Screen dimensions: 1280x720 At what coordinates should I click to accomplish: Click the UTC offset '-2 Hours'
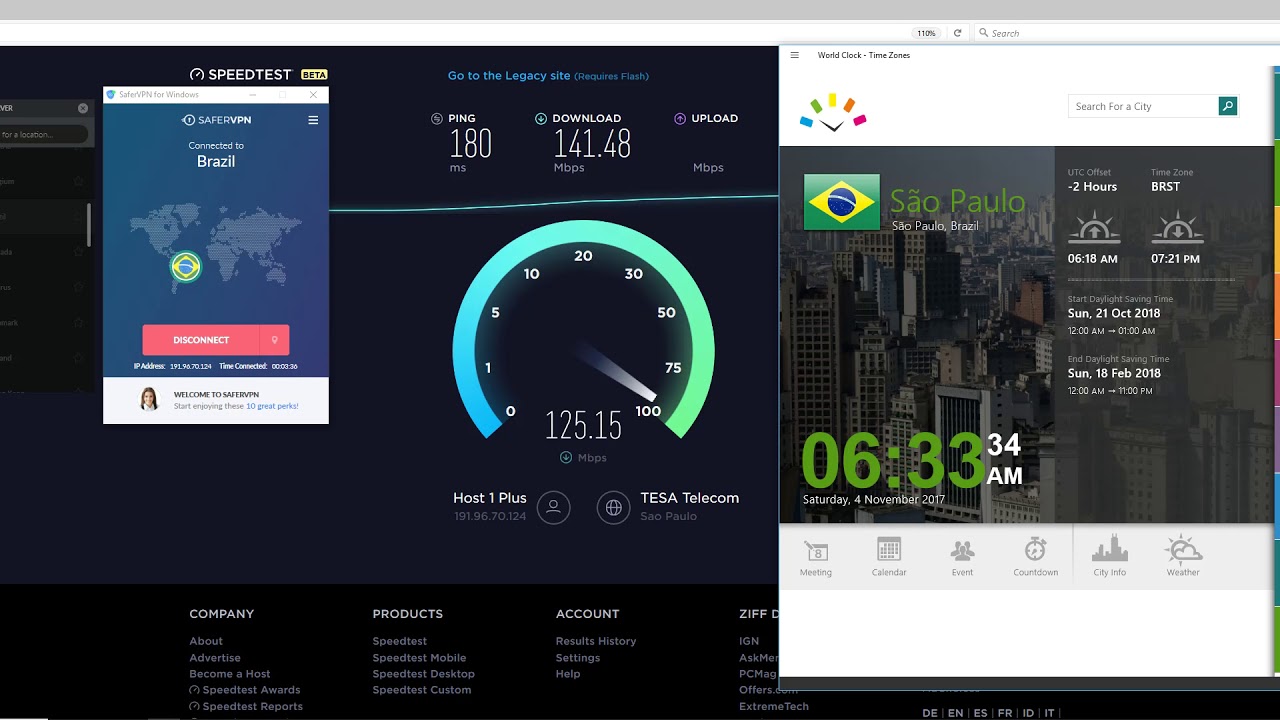click(1093, 187)
